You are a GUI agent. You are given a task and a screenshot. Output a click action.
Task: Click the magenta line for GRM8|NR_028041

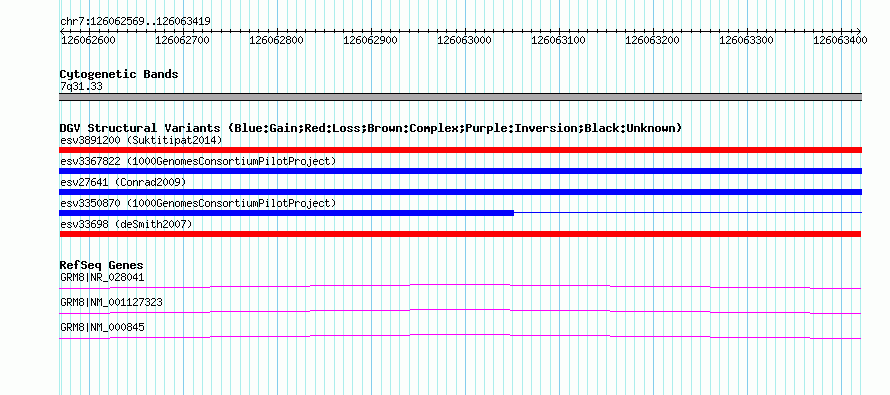(x=460, y=287)
